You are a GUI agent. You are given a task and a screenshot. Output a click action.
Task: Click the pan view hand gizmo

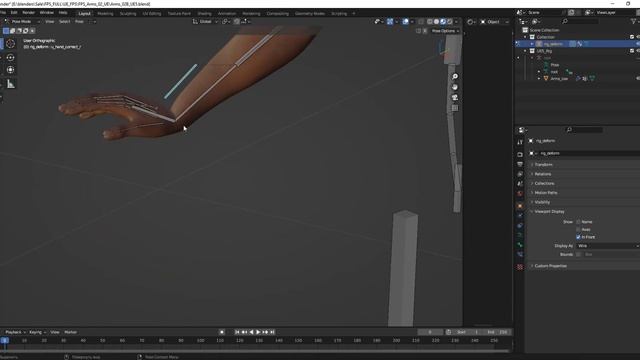[x=455, y=87]
